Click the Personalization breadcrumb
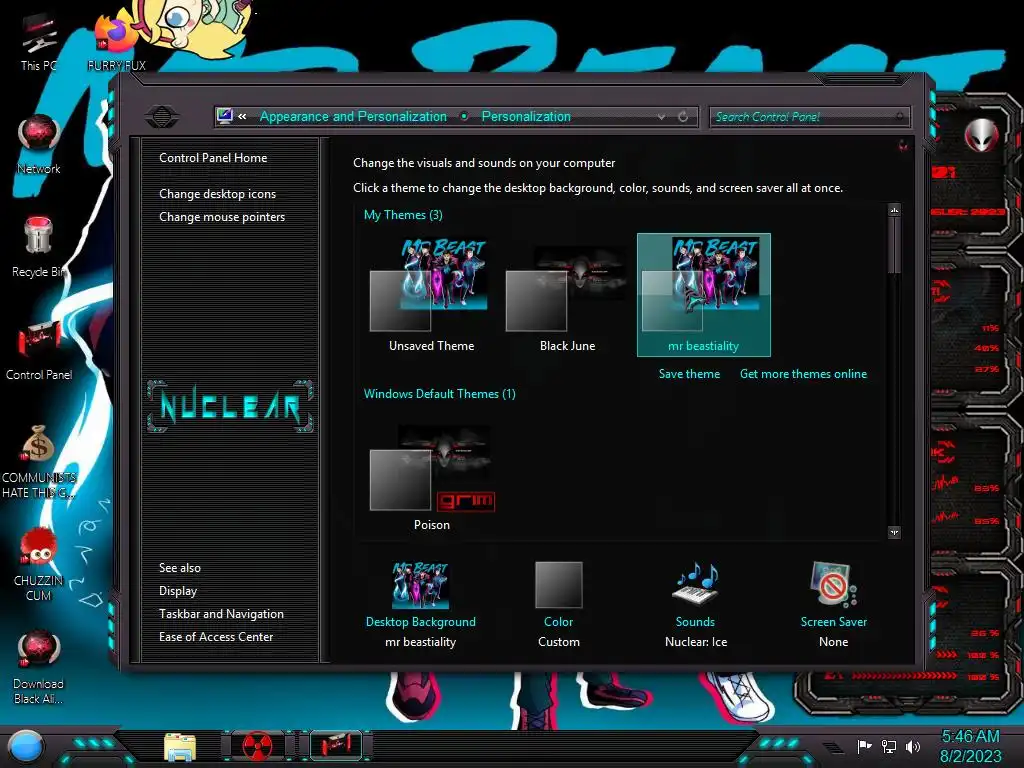 (x=526, y=116)
